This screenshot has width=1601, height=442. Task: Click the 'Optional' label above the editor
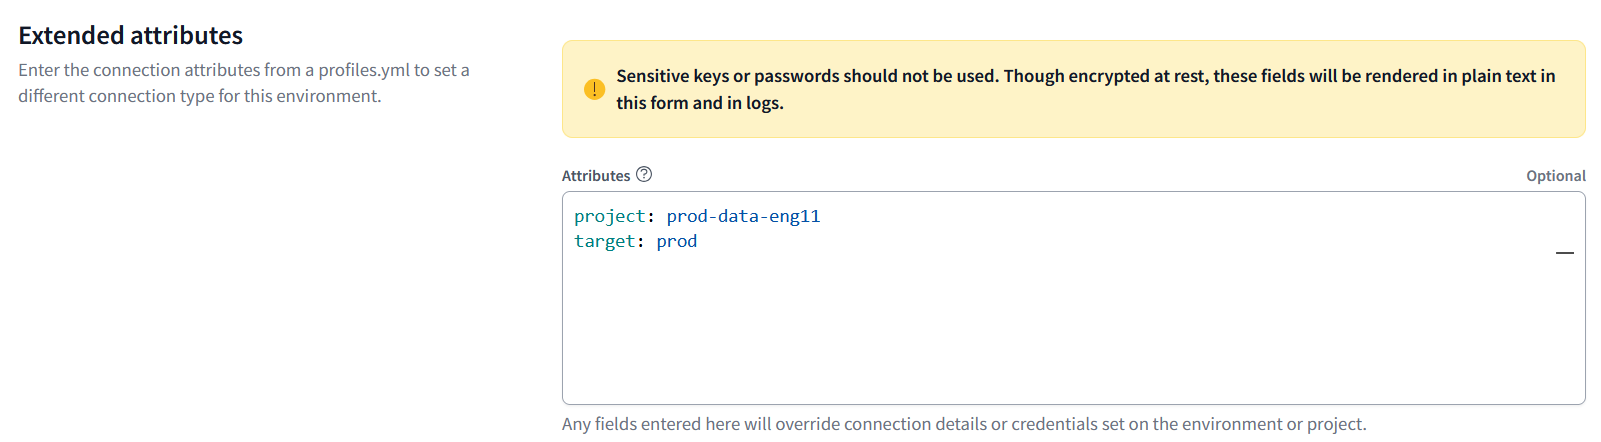[x=1556, y=176]
